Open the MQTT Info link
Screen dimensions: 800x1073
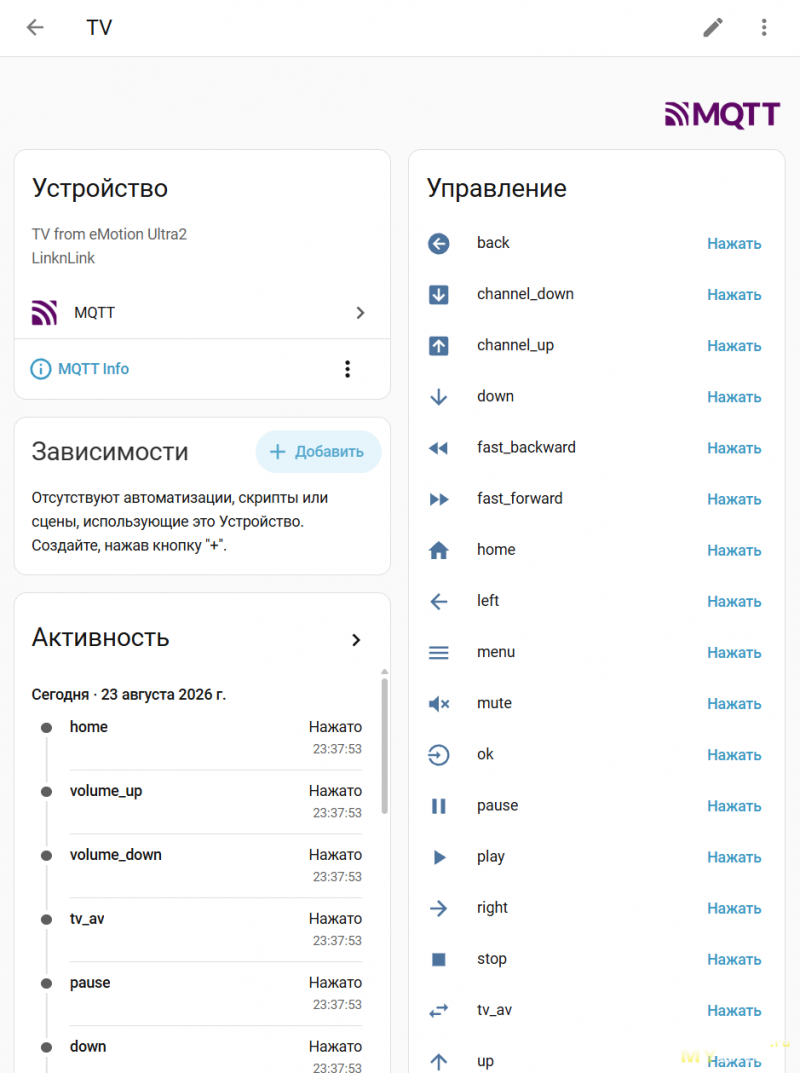point(93,369)
